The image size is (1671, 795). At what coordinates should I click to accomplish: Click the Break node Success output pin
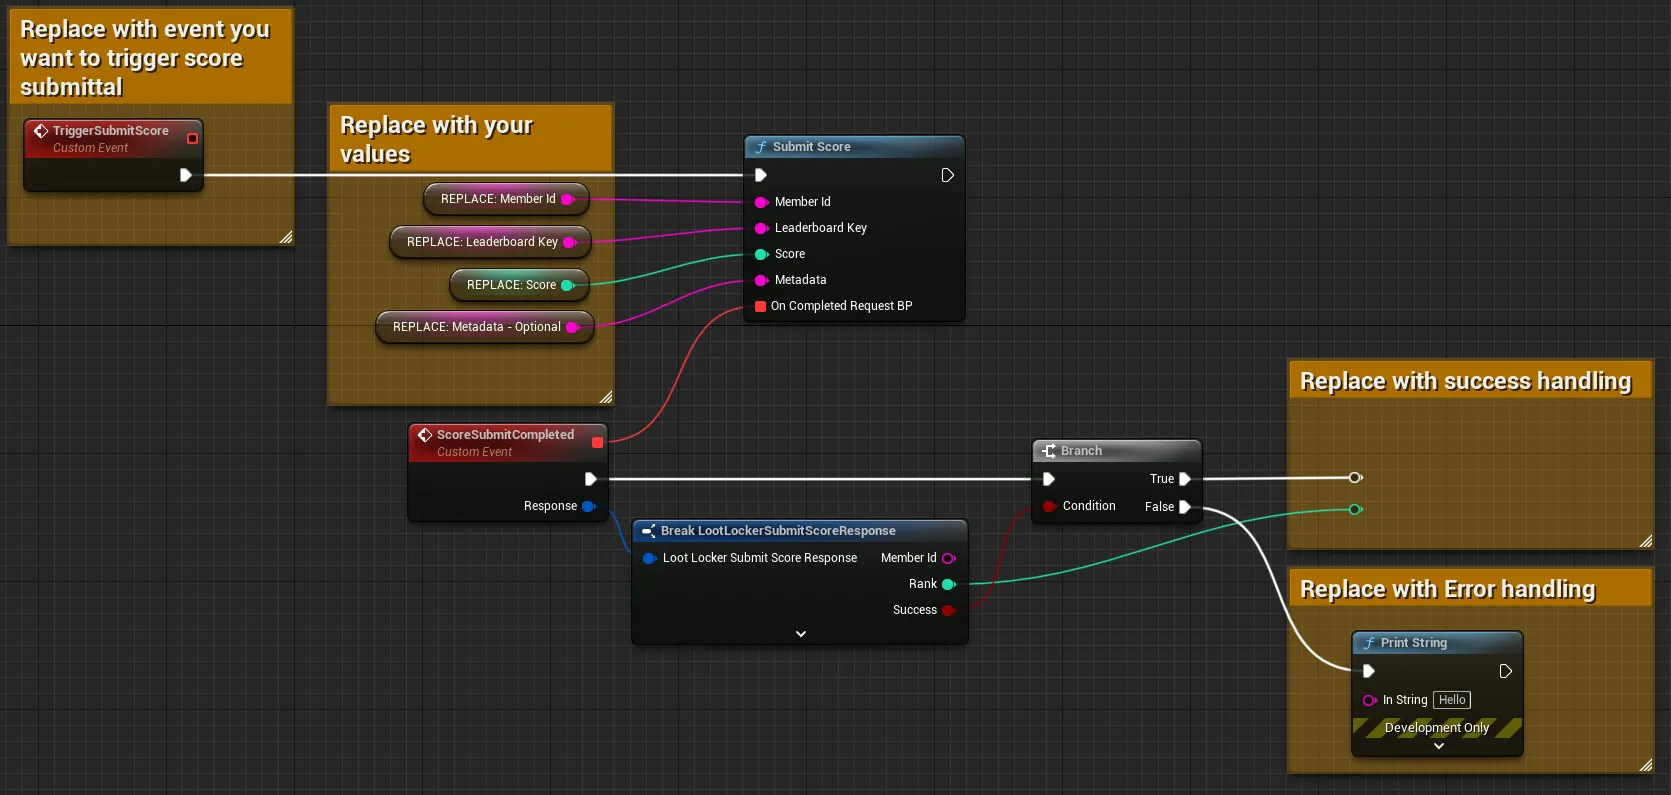pos(949,610)
